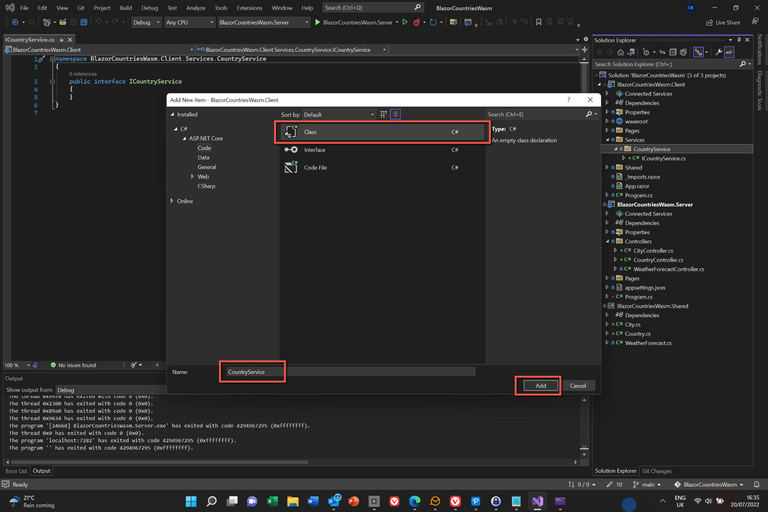Open the Sort by Default dropdown
This screenshot has height=512, width=768.
[337, 115]
